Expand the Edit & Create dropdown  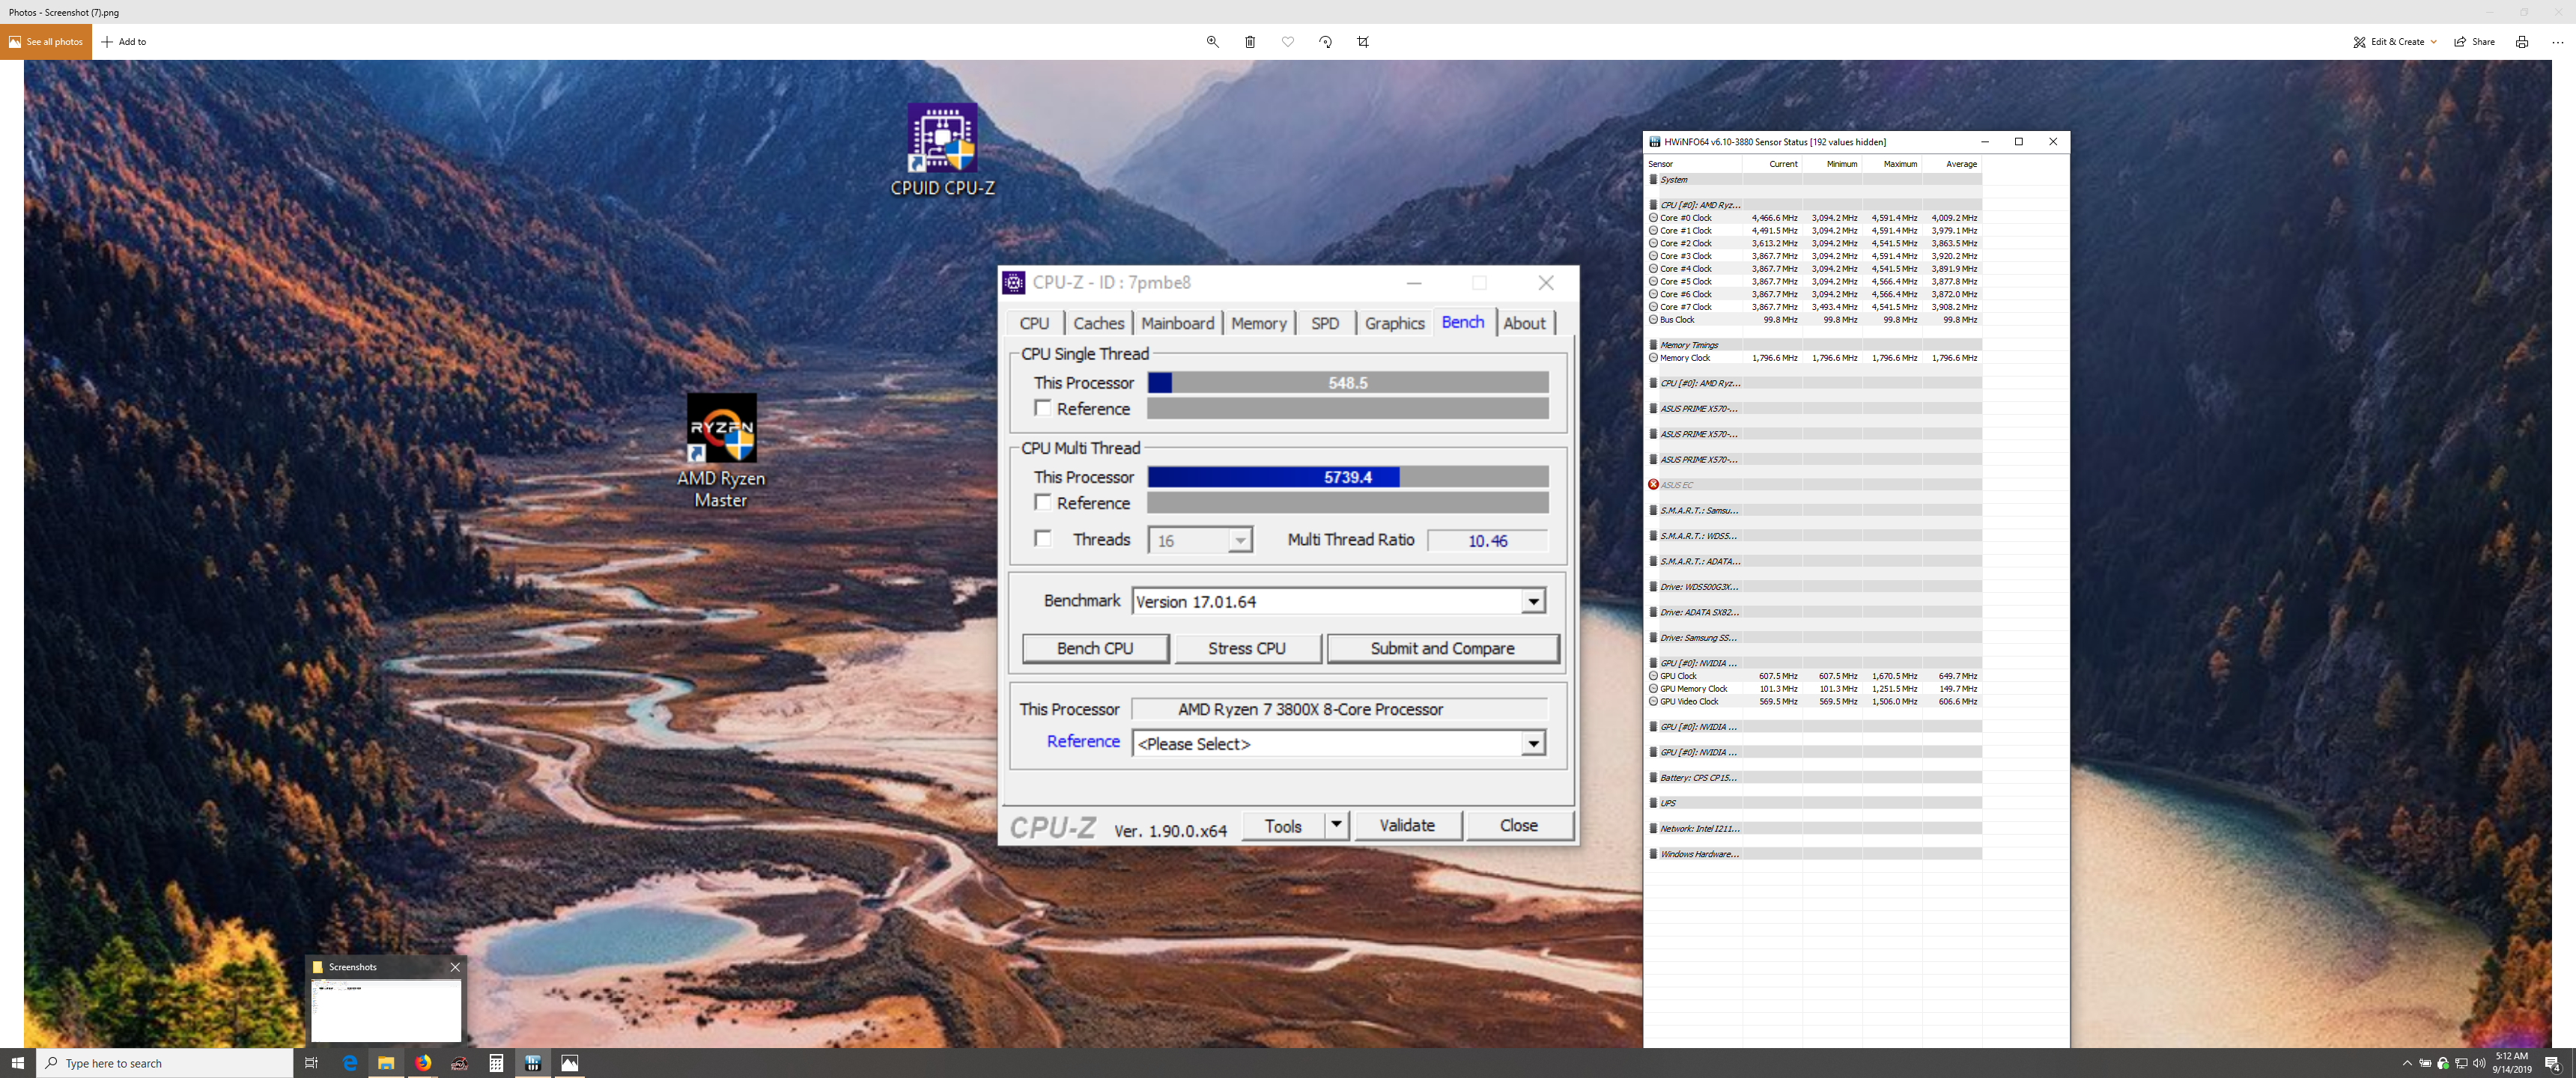click(x=2433, y=42)
